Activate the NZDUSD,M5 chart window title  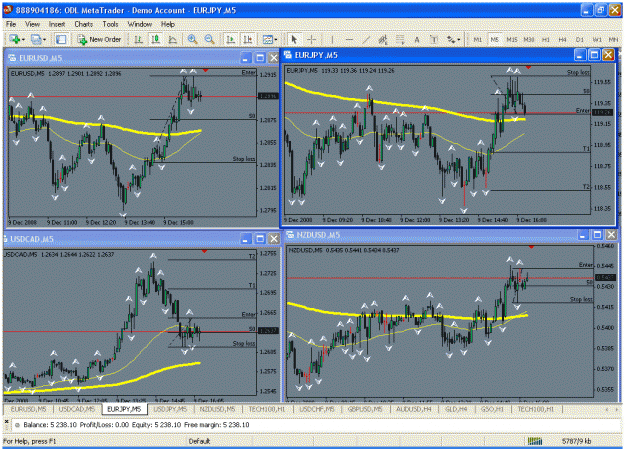[318, 235]
